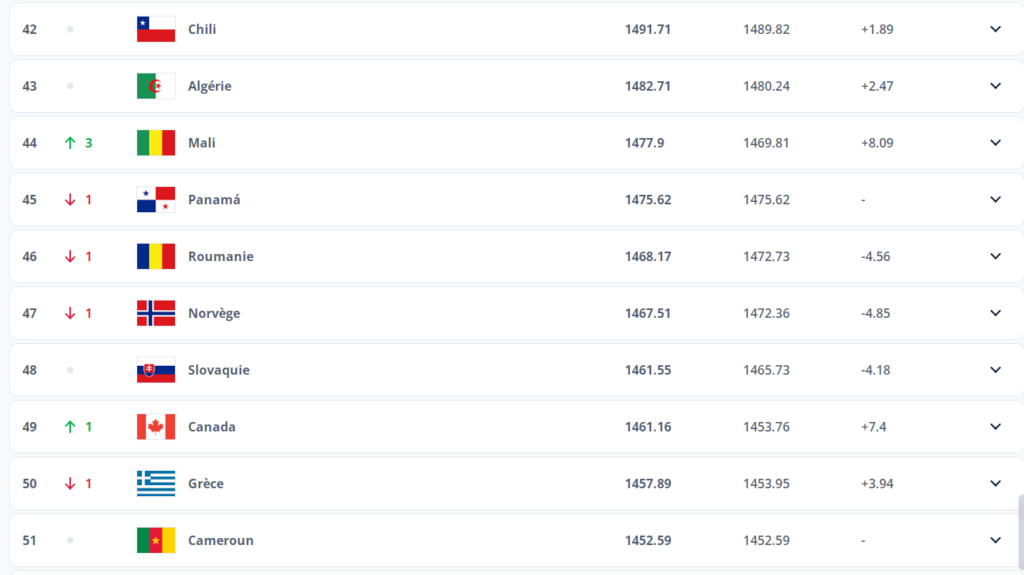Click the Canada maple leaf flag

(x=156, y=427)
